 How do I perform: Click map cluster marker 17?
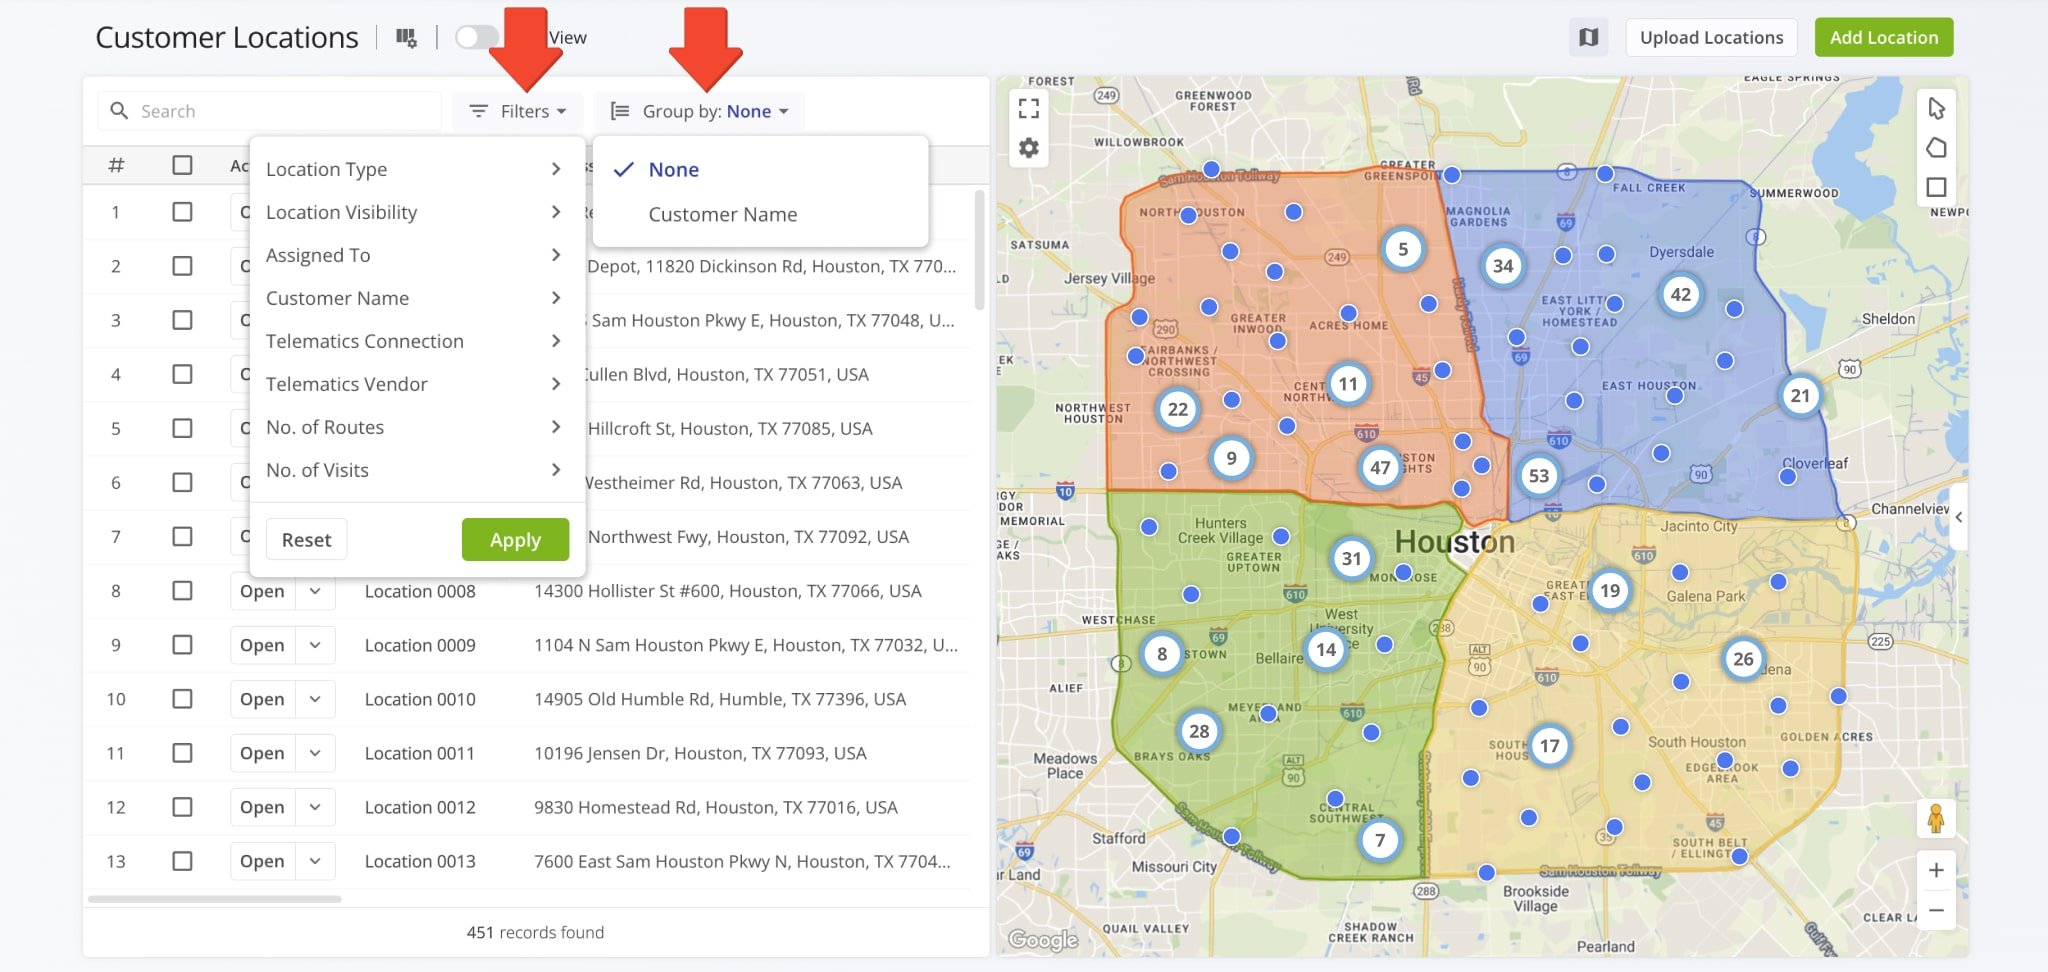click(1549, 745)
